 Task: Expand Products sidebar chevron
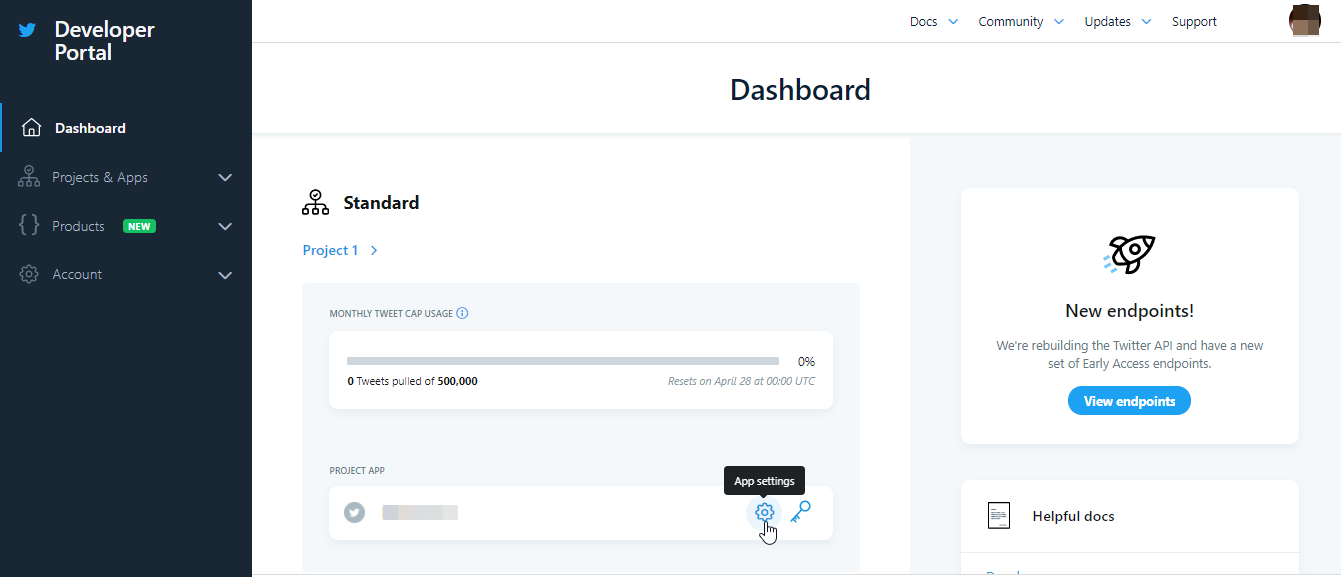click(x=225, y=227)
